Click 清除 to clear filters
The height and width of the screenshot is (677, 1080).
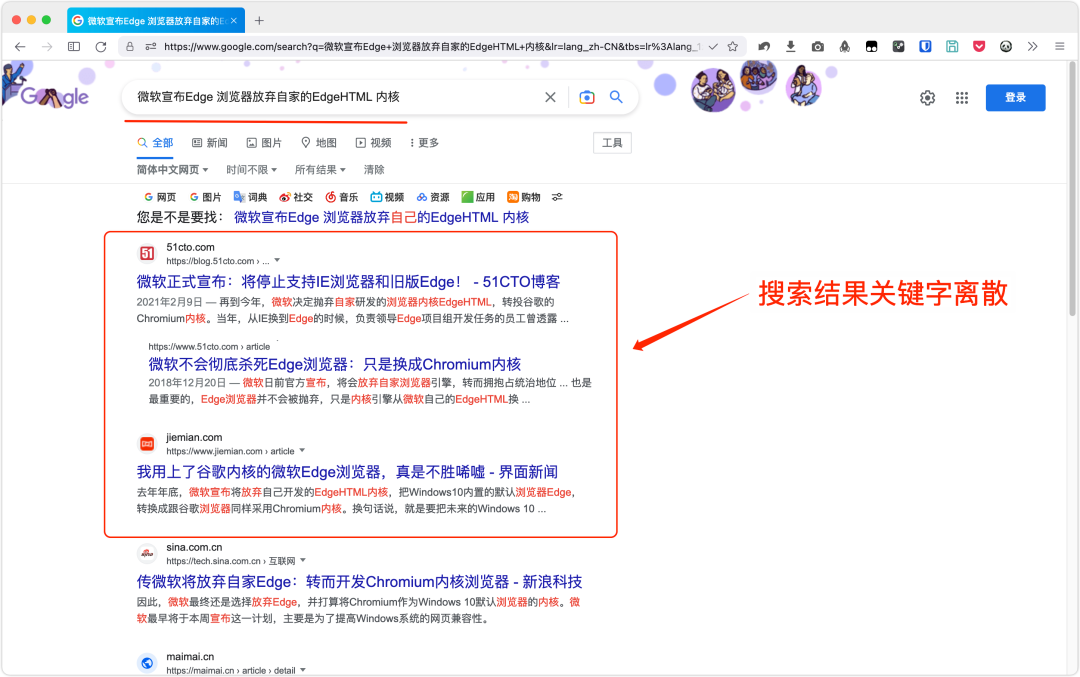point(374,169)
